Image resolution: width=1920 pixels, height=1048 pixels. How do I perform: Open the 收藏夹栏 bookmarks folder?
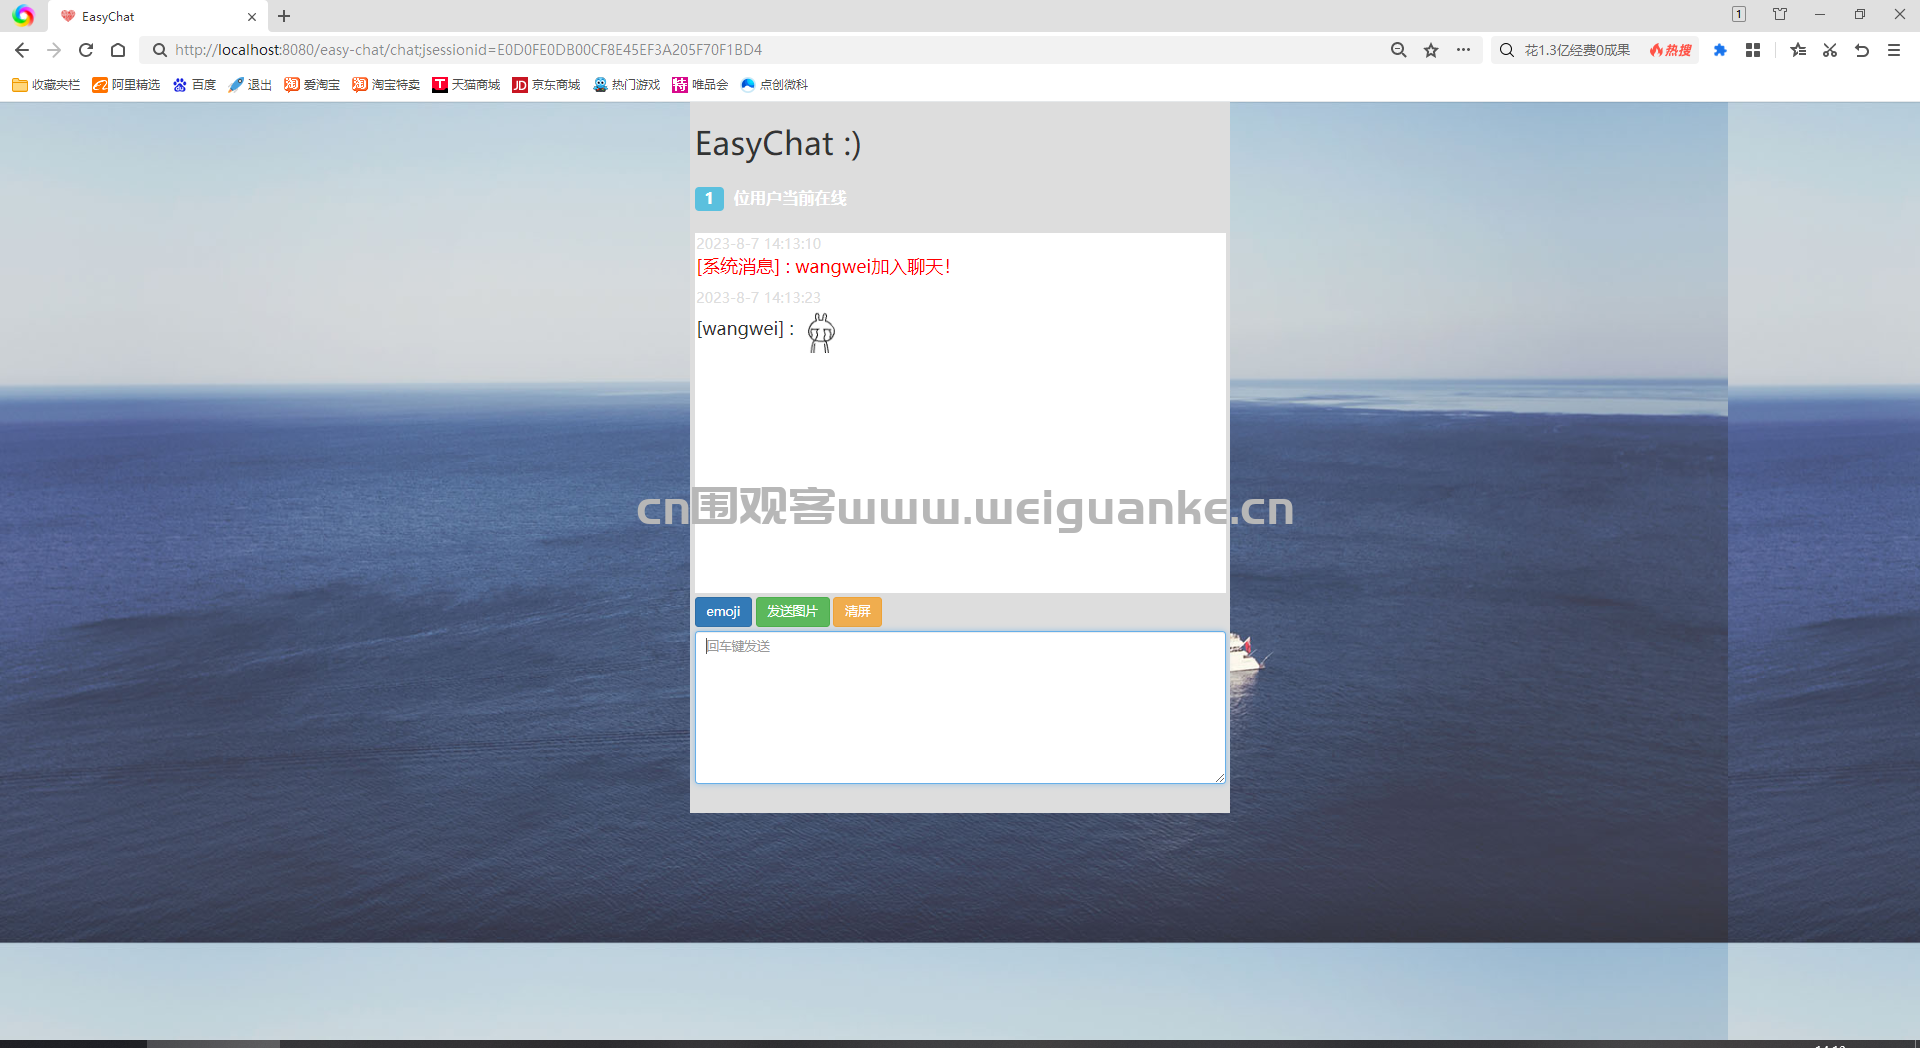(46, 85)
